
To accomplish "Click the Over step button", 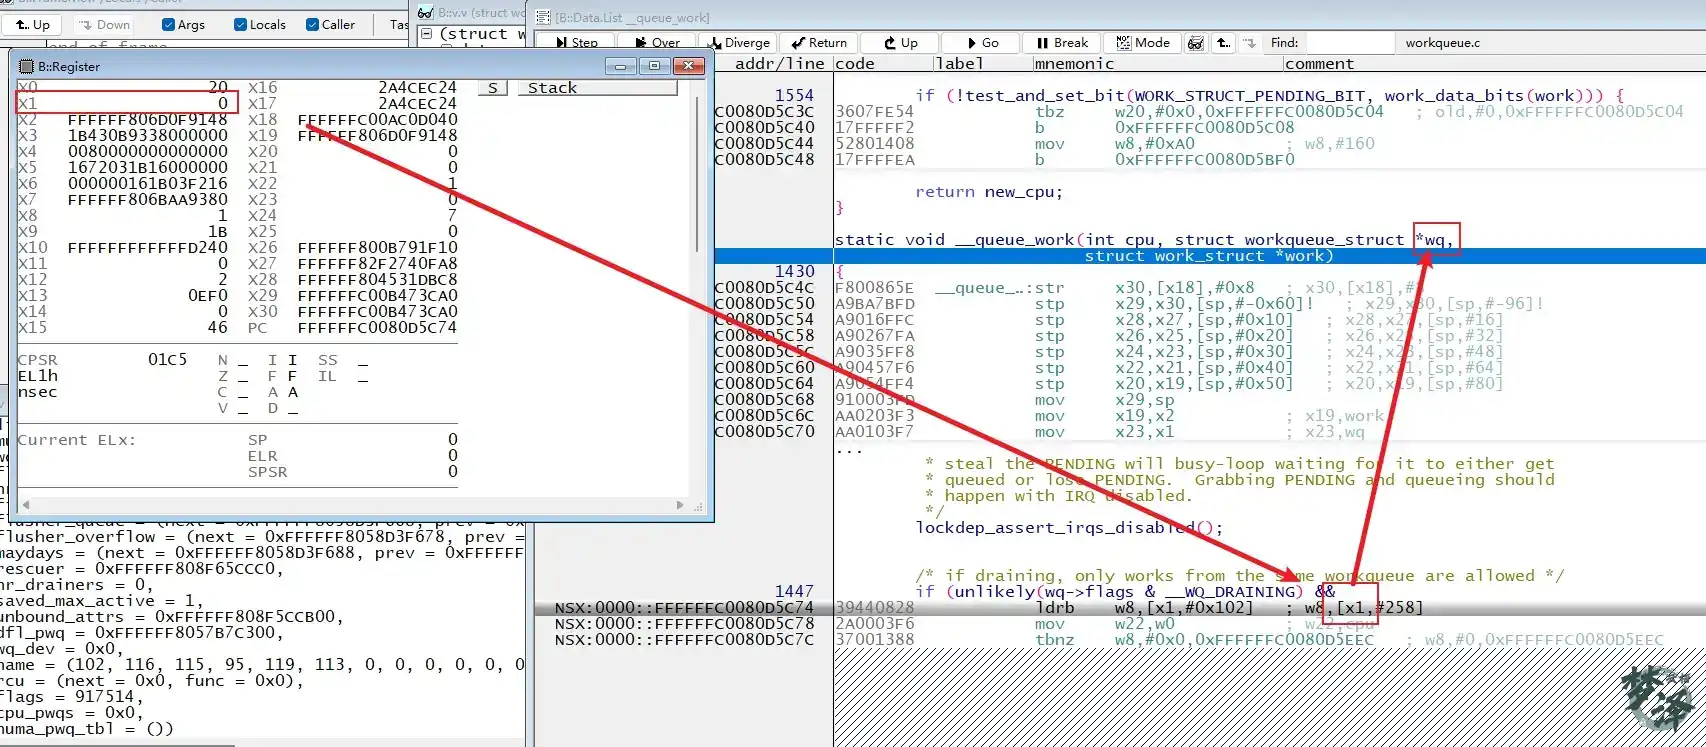I will (x=657, y=43).
